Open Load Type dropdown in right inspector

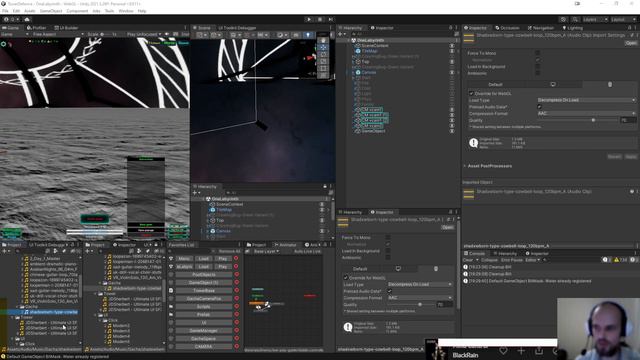click(x=587, y=100)
